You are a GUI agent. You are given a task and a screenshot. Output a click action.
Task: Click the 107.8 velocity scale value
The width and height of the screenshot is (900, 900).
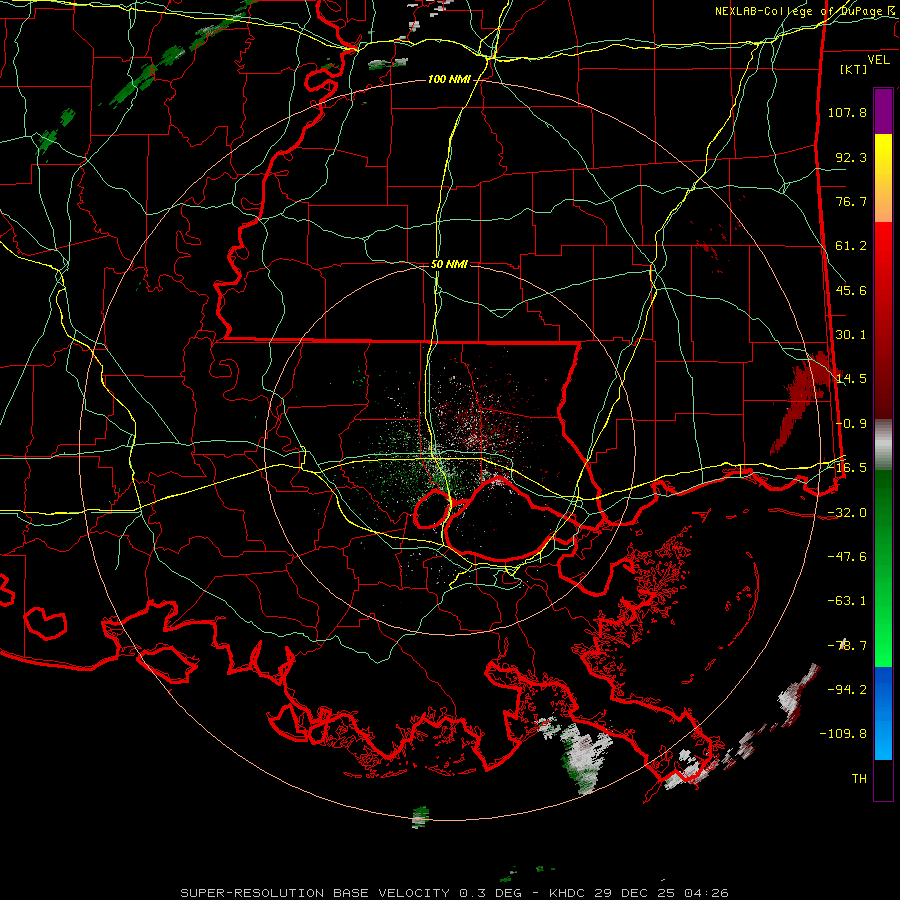coord(847,112)
